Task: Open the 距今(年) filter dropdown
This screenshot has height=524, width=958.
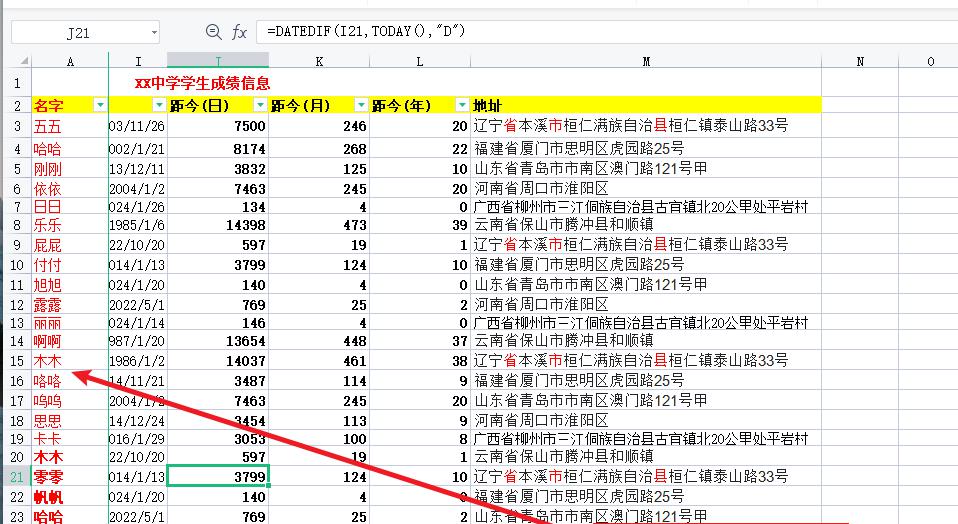Action: pyautogui.click(x=462, y=105)
